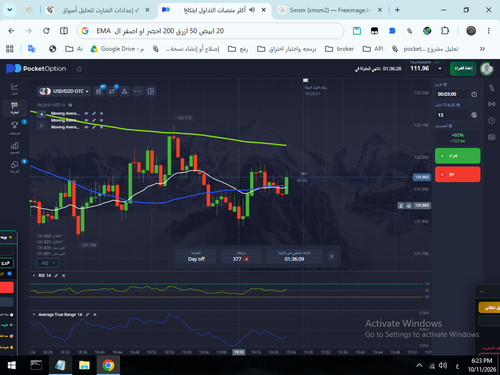
Task: Open the clock picker beside trade time
Action: 474,94
